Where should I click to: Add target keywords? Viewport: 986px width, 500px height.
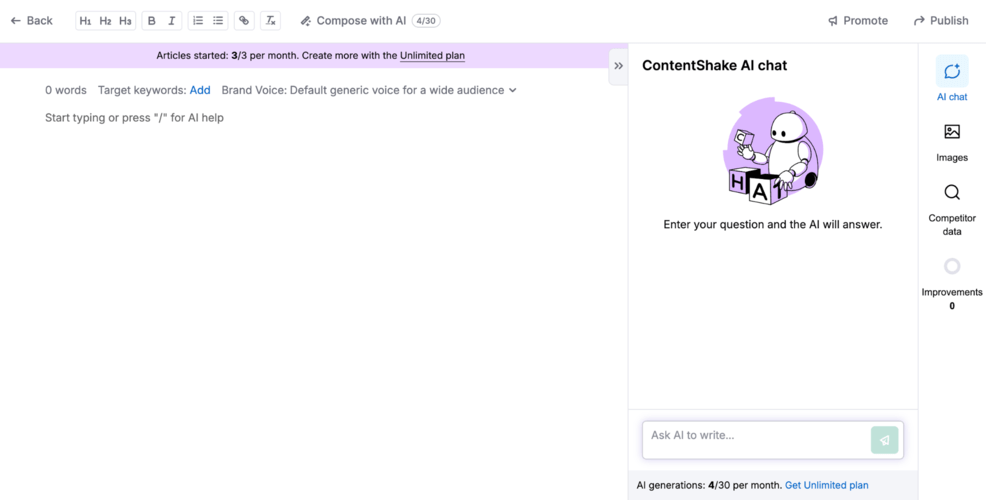(200, 90)
